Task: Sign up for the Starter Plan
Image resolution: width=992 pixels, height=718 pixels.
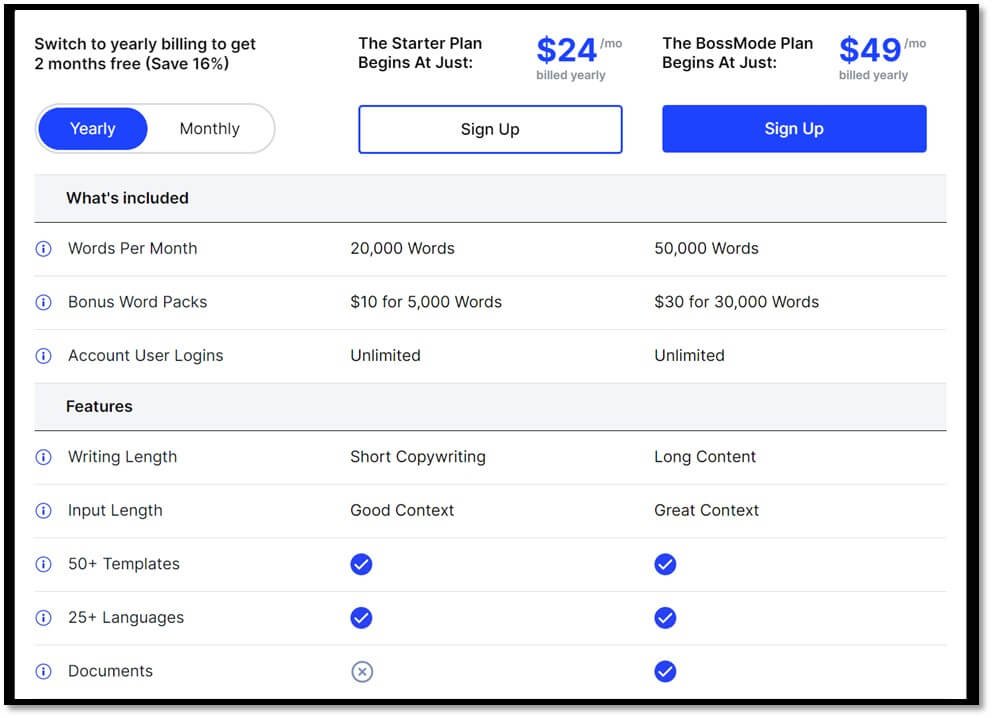Action: [490, 130]
